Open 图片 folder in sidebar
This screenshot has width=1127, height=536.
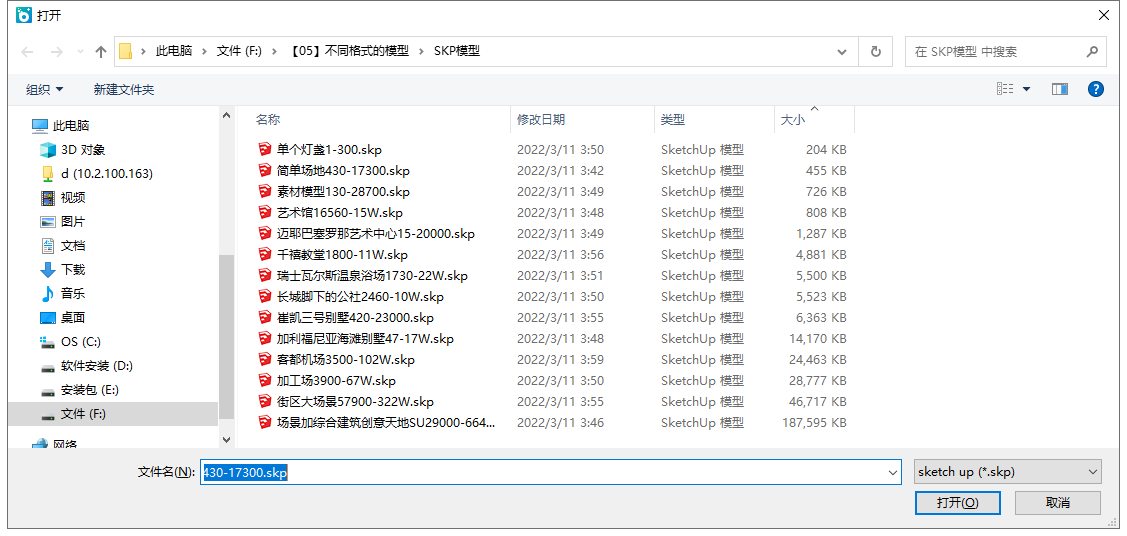click(x=73, y=221)
